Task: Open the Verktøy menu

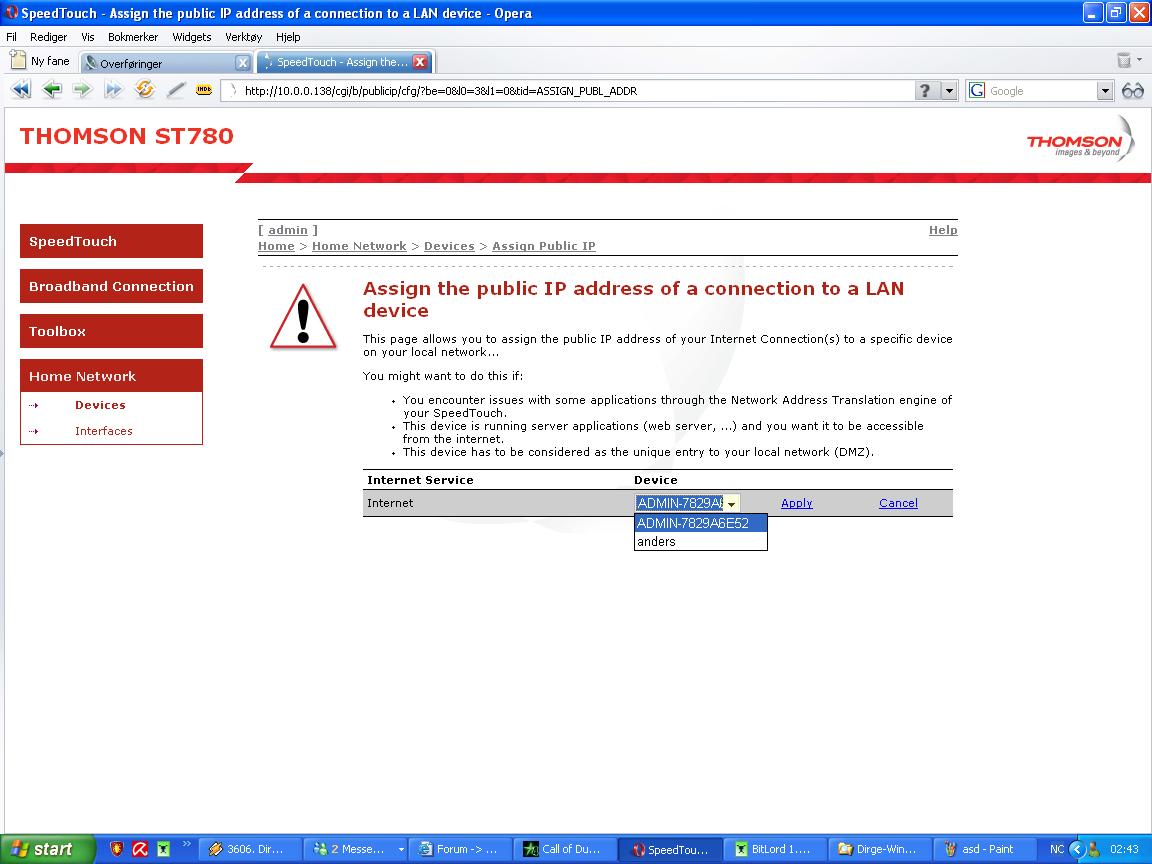Action: tap(243, 37)
